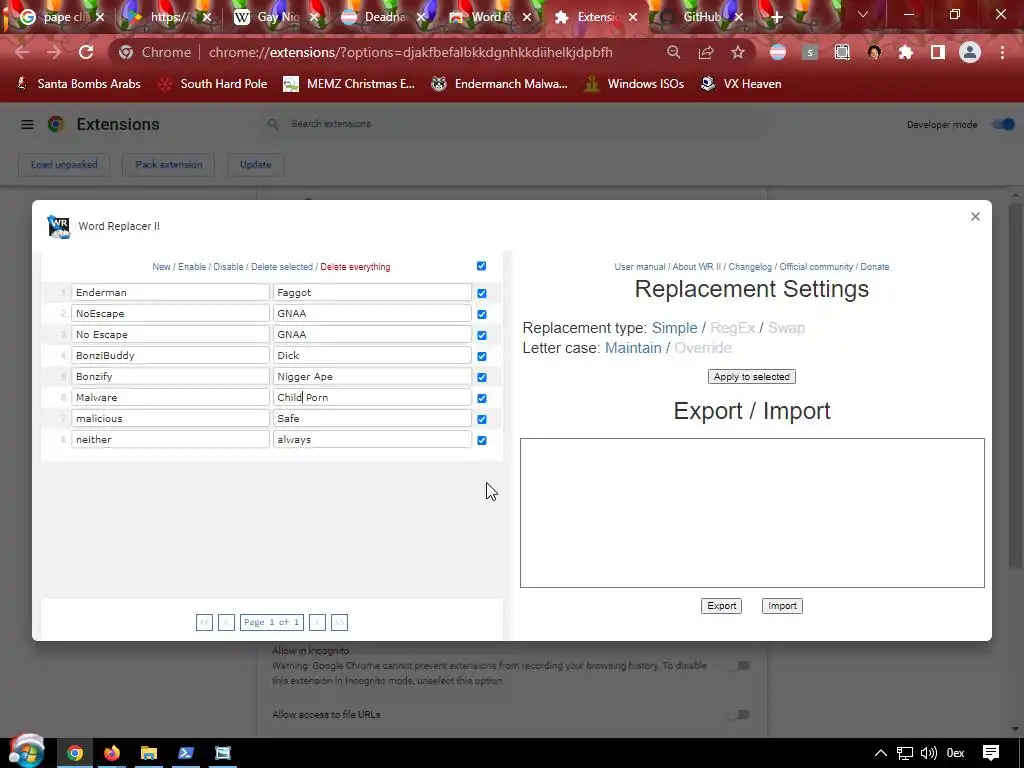Image resolution: width=1024 pixels, height=768 pixels.
Task: Open the tab search chevron dropdown
Action: coord(863,14)
